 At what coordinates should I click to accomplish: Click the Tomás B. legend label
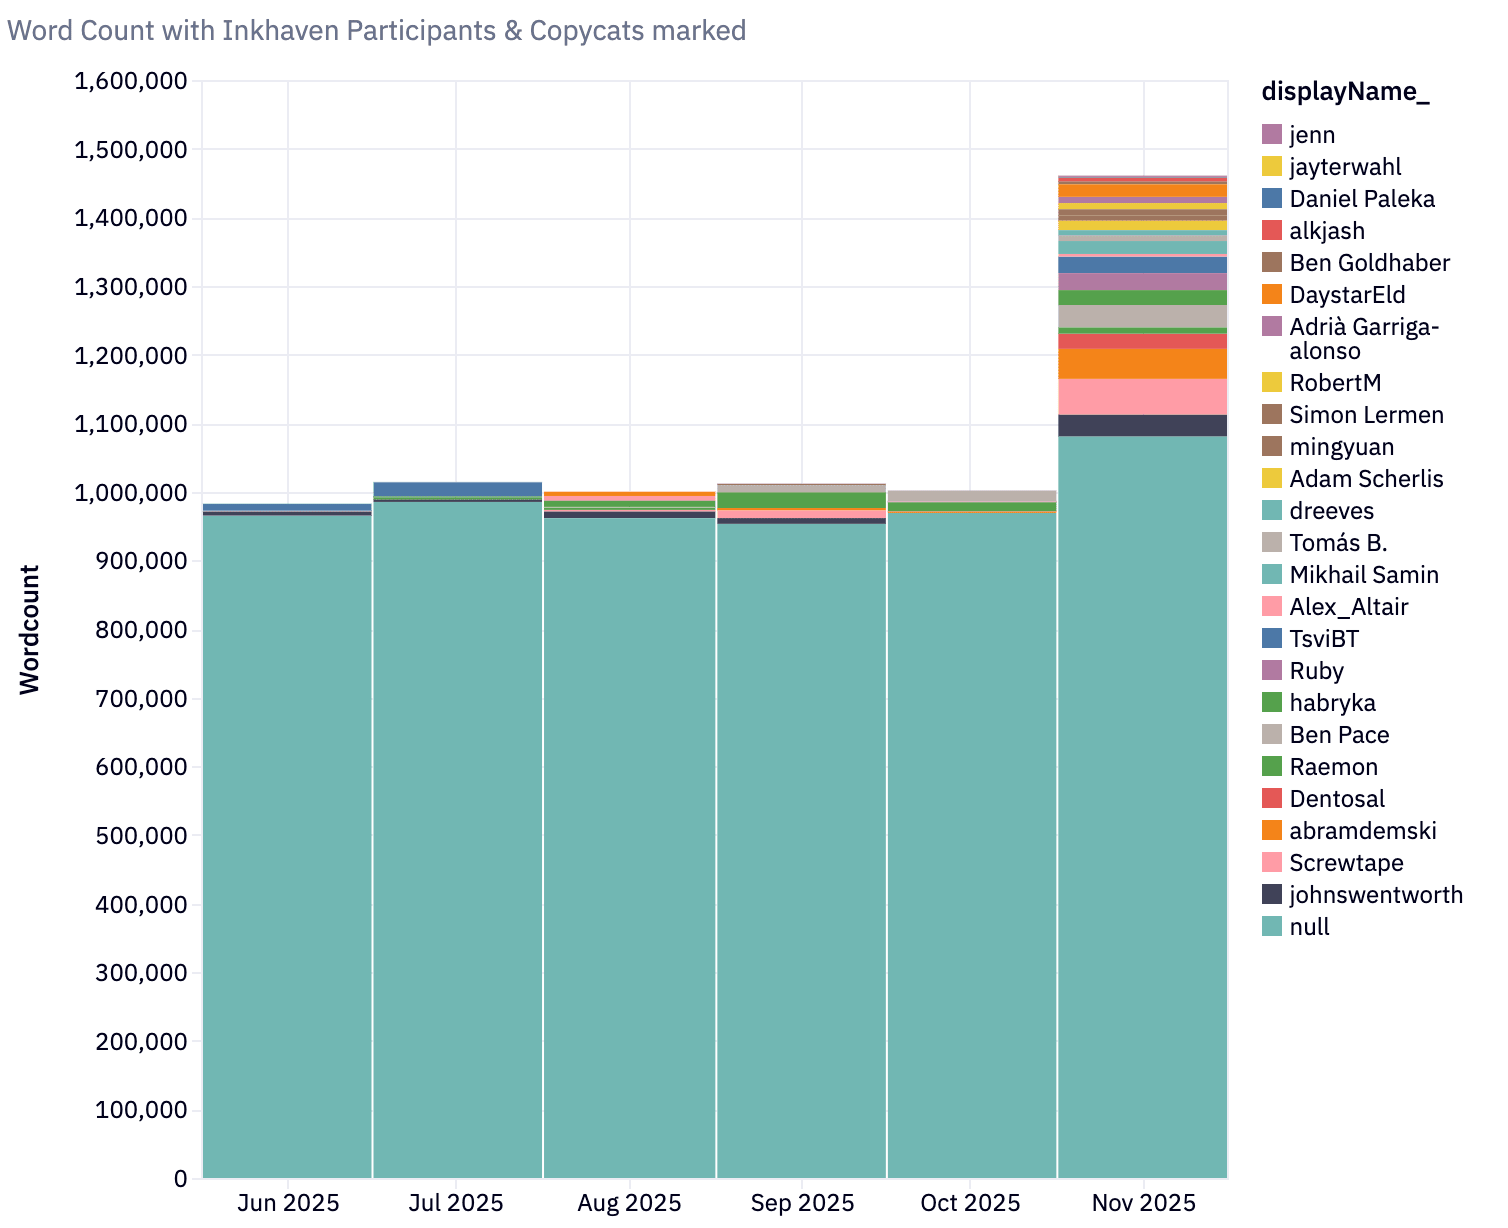(x=1338, y=543)
